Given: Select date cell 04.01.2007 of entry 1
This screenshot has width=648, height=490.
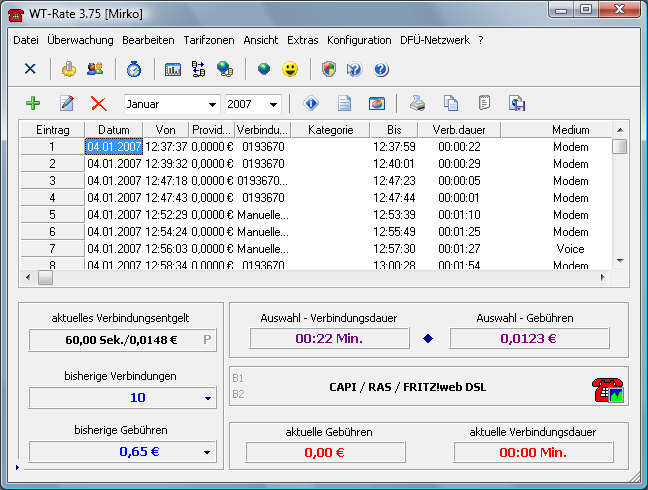Looking at the screenshot, I should (114, 147).
